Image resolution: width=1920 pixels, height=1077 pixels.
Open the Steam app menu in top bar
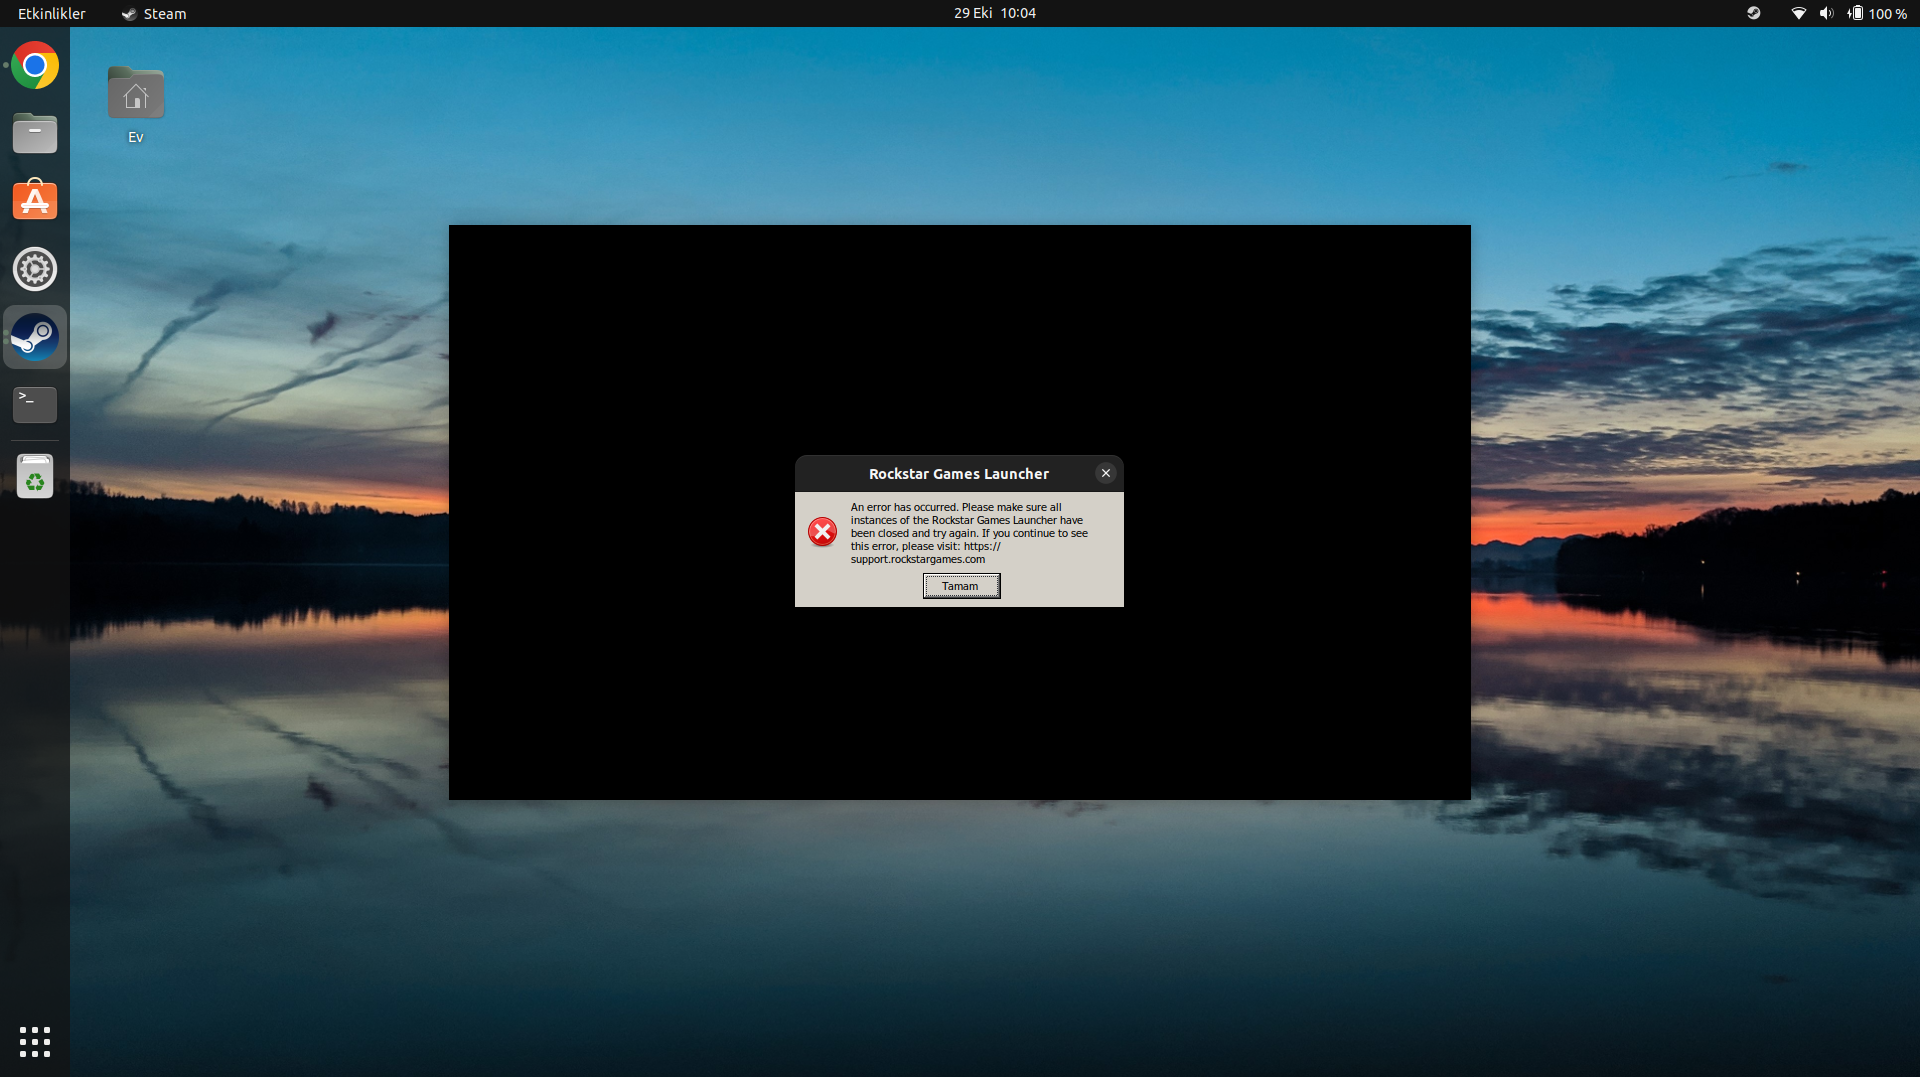click(154, 14)
